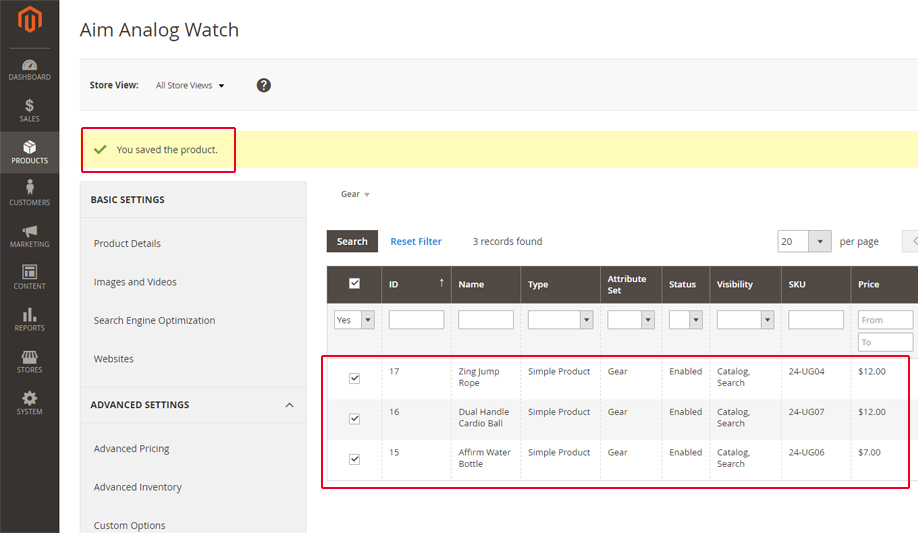918x533 pixels.
Task: Open the Images and Videos tab
Action: tap(135, 282)
